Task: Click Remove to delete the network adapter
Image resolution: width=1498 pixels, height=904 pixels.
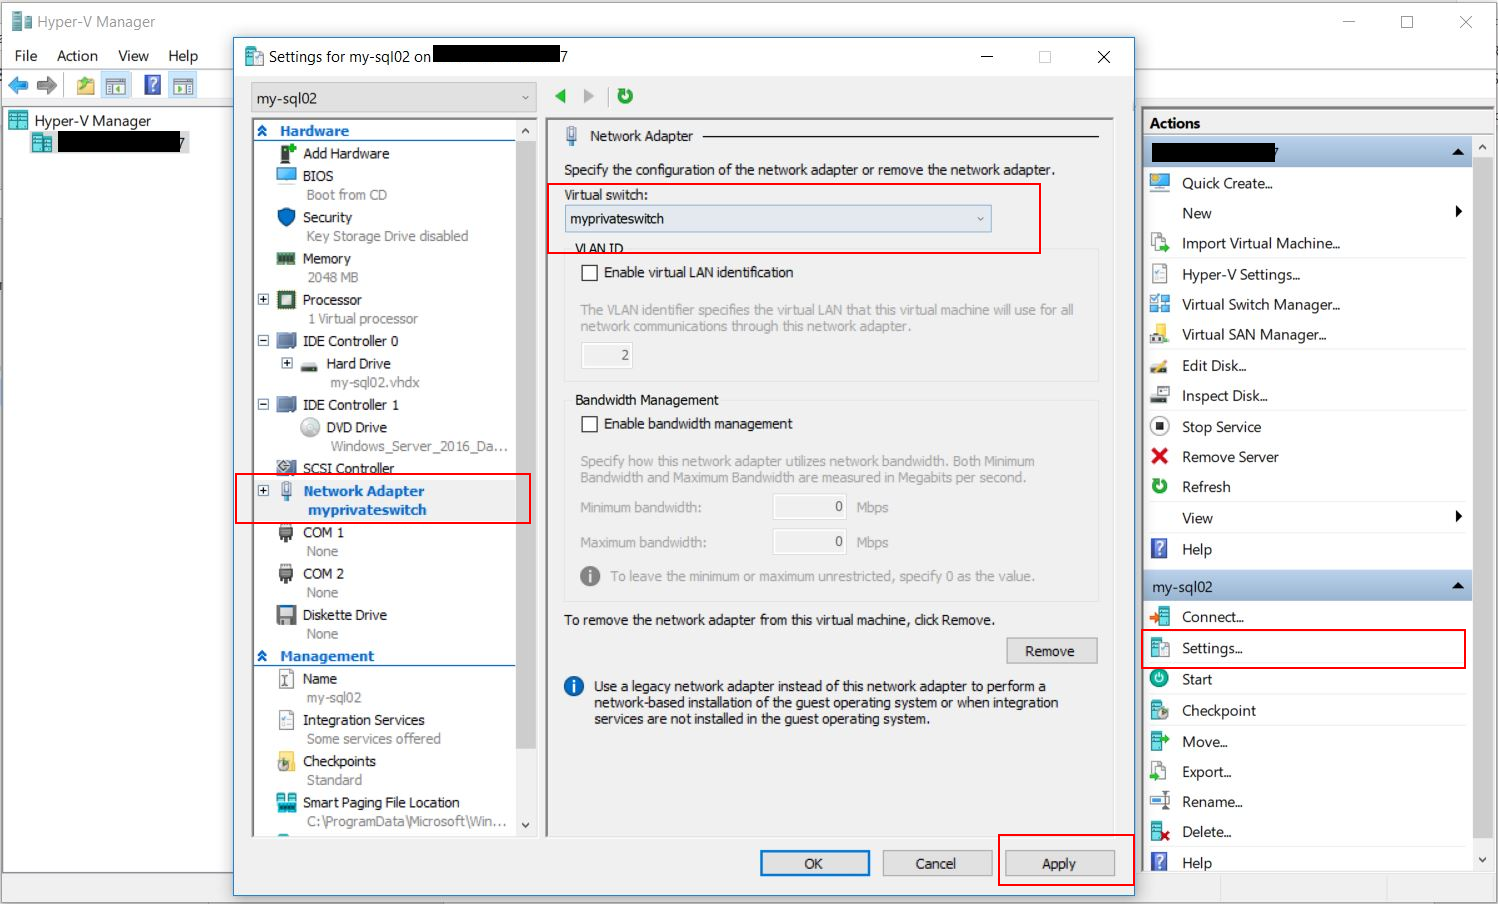Action: click(1050, 651)
